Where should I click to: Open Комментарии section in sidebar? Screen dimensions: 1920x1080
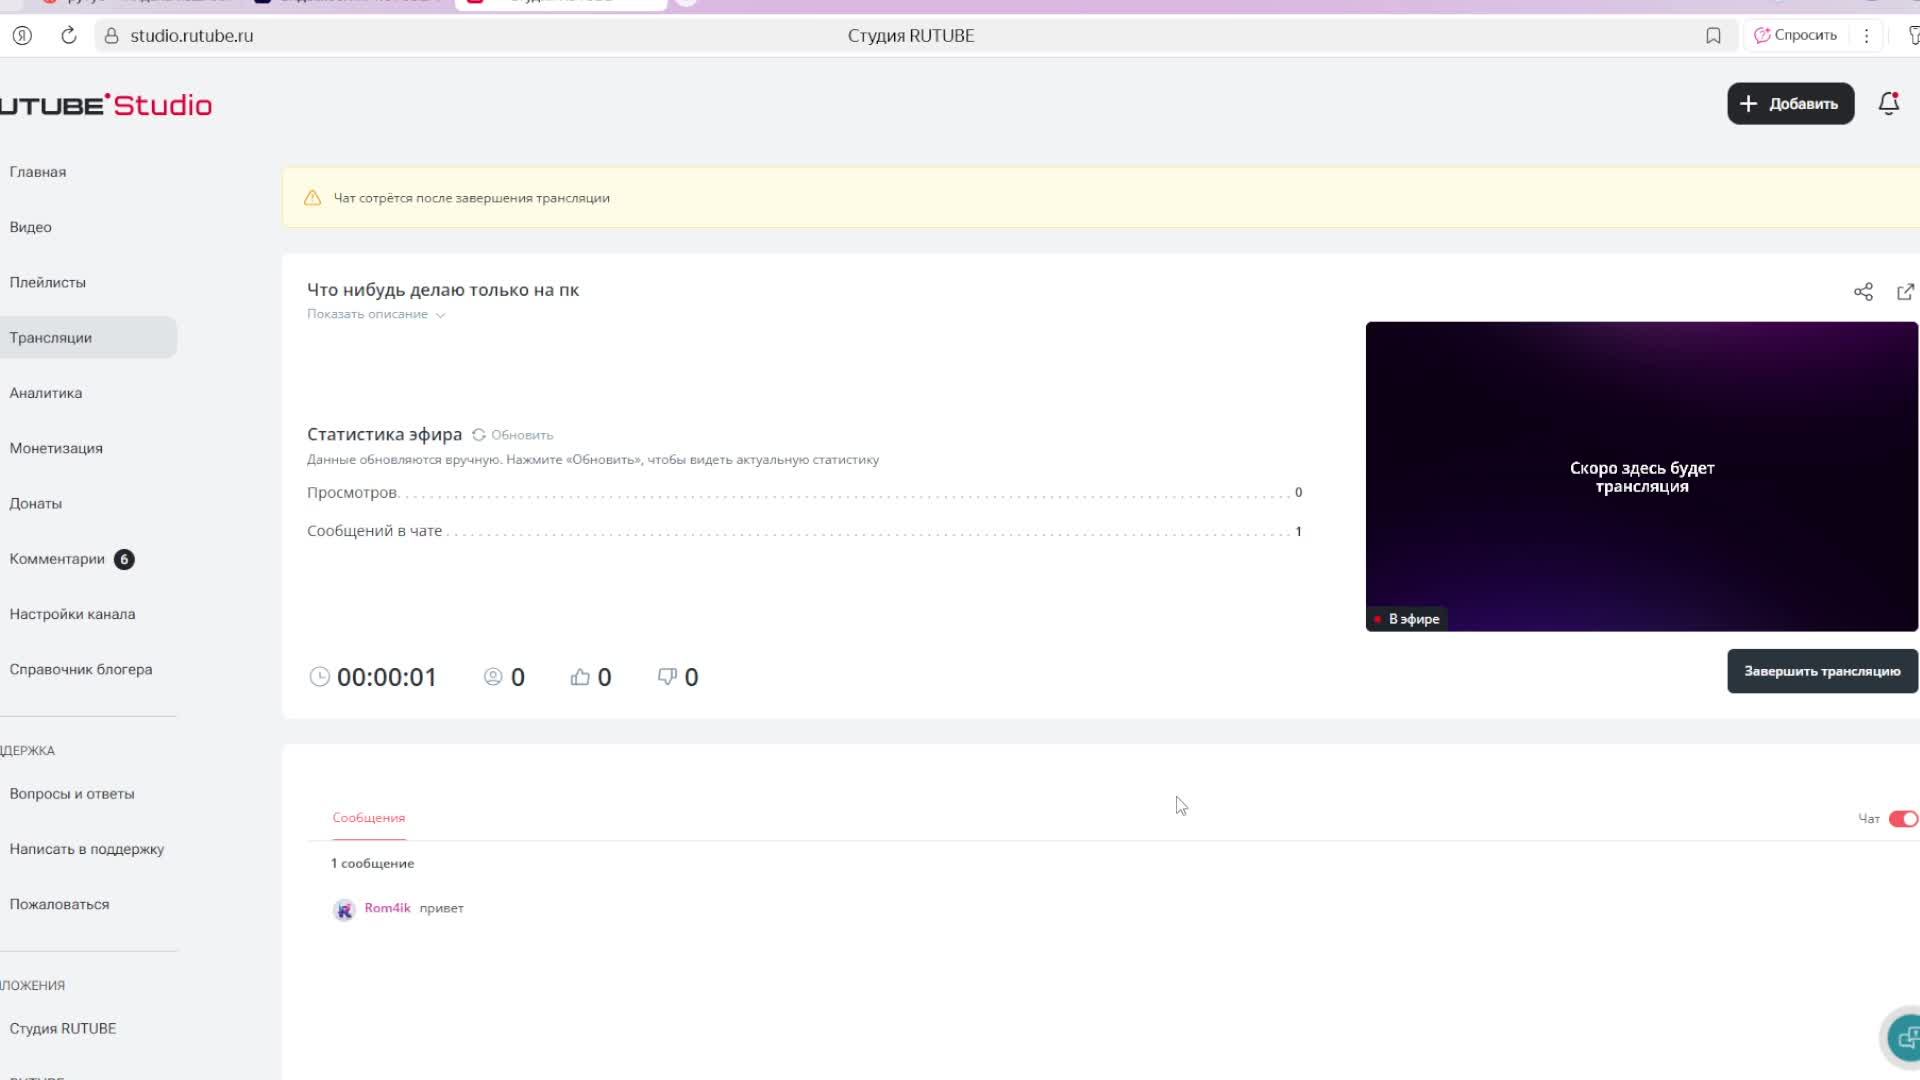click(x=57, y=559)
